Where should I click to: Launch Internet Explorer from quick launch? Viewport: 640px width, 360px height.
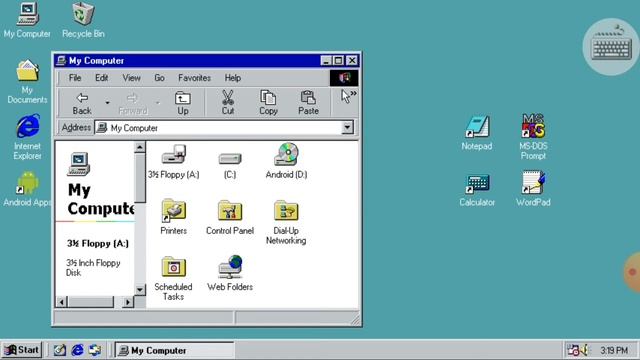coord(77,350)
